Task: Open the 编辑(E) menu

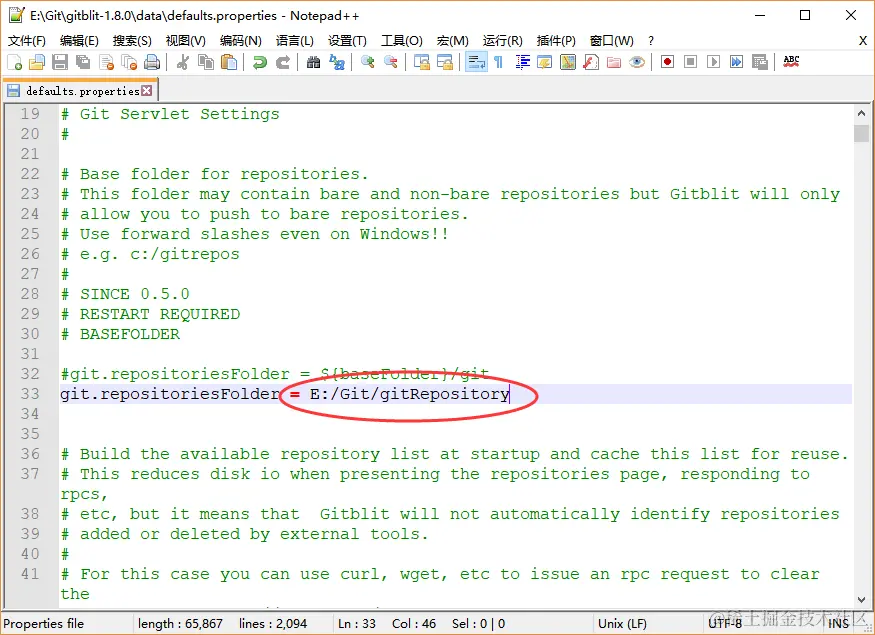Action: coord(79,41)
